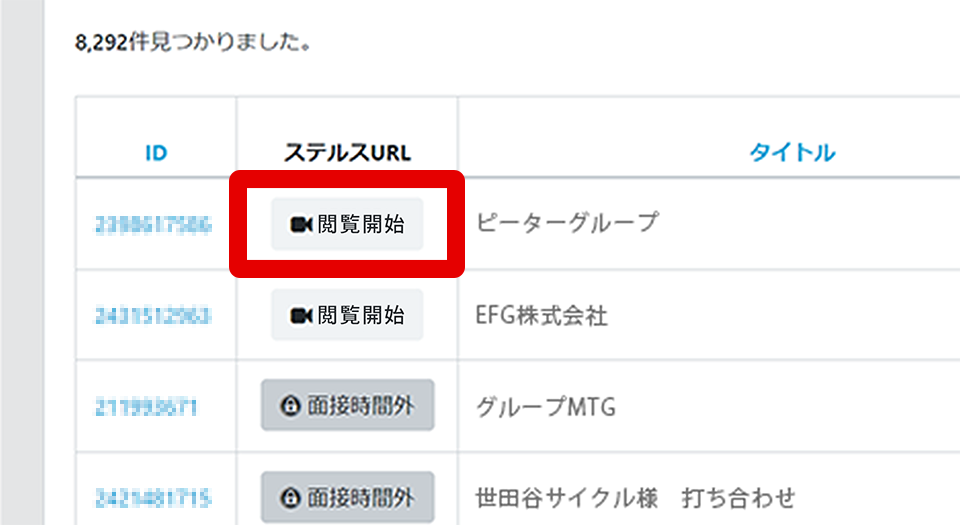Click 面接時間外 button for 世田谷サイクル様
960x525 pixels.
pos(348,497)
